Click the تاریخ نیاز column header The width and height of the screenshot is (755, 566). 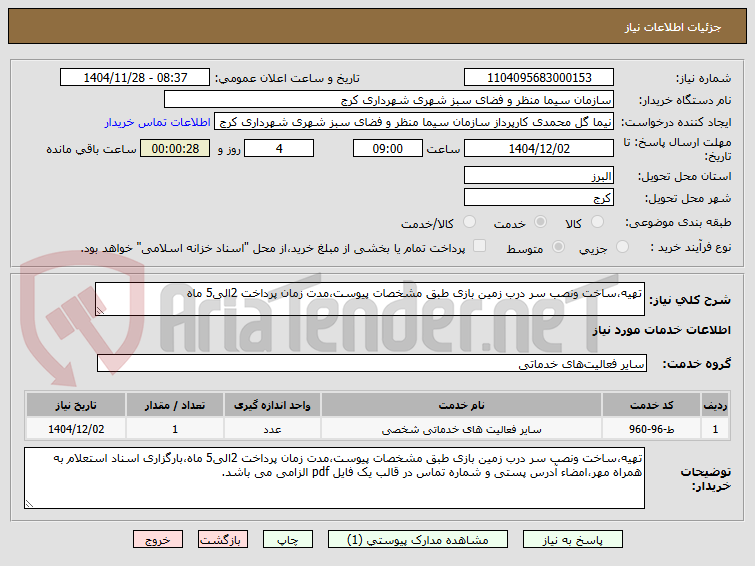click(x=76, y=405)
